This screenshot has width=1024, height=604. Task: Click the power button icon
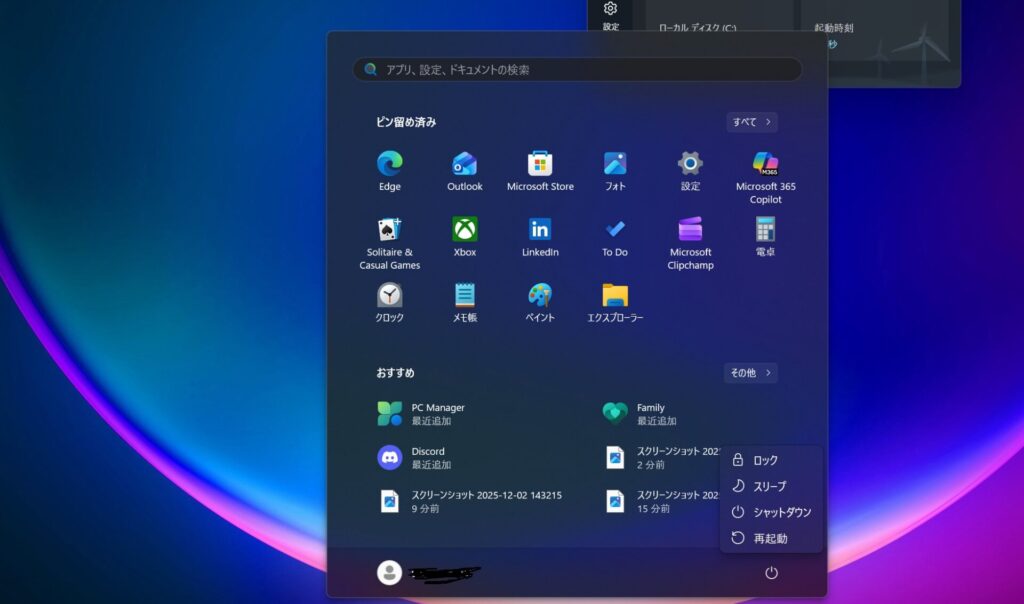(771, 573)
